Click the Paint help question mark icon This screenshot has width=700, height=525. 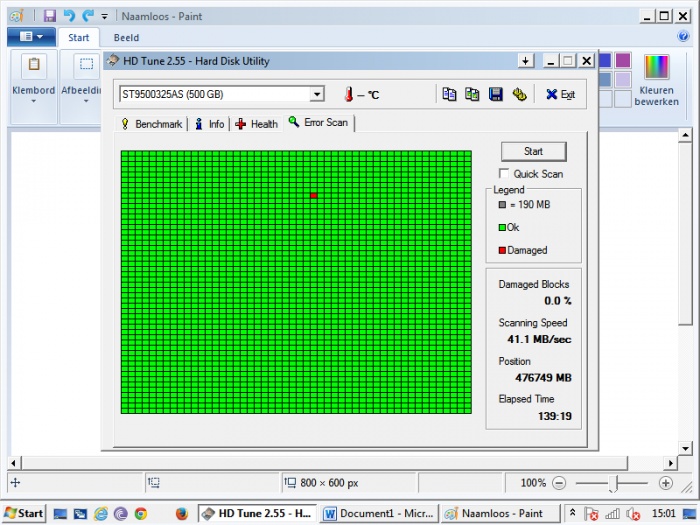(683, 36)
